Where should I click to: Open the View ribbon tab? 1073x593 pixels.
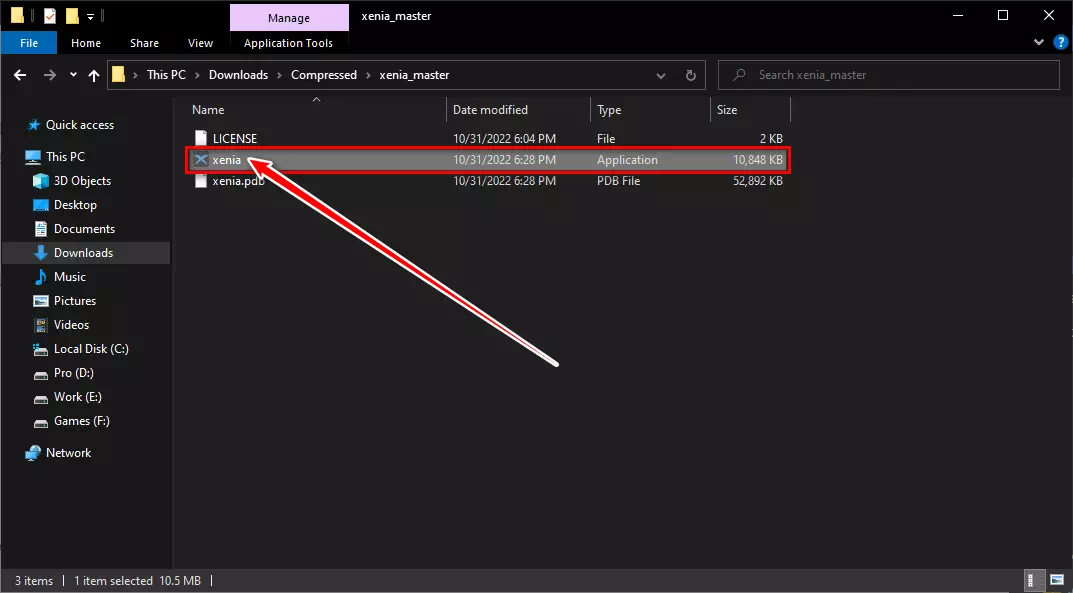click(200, 42)
